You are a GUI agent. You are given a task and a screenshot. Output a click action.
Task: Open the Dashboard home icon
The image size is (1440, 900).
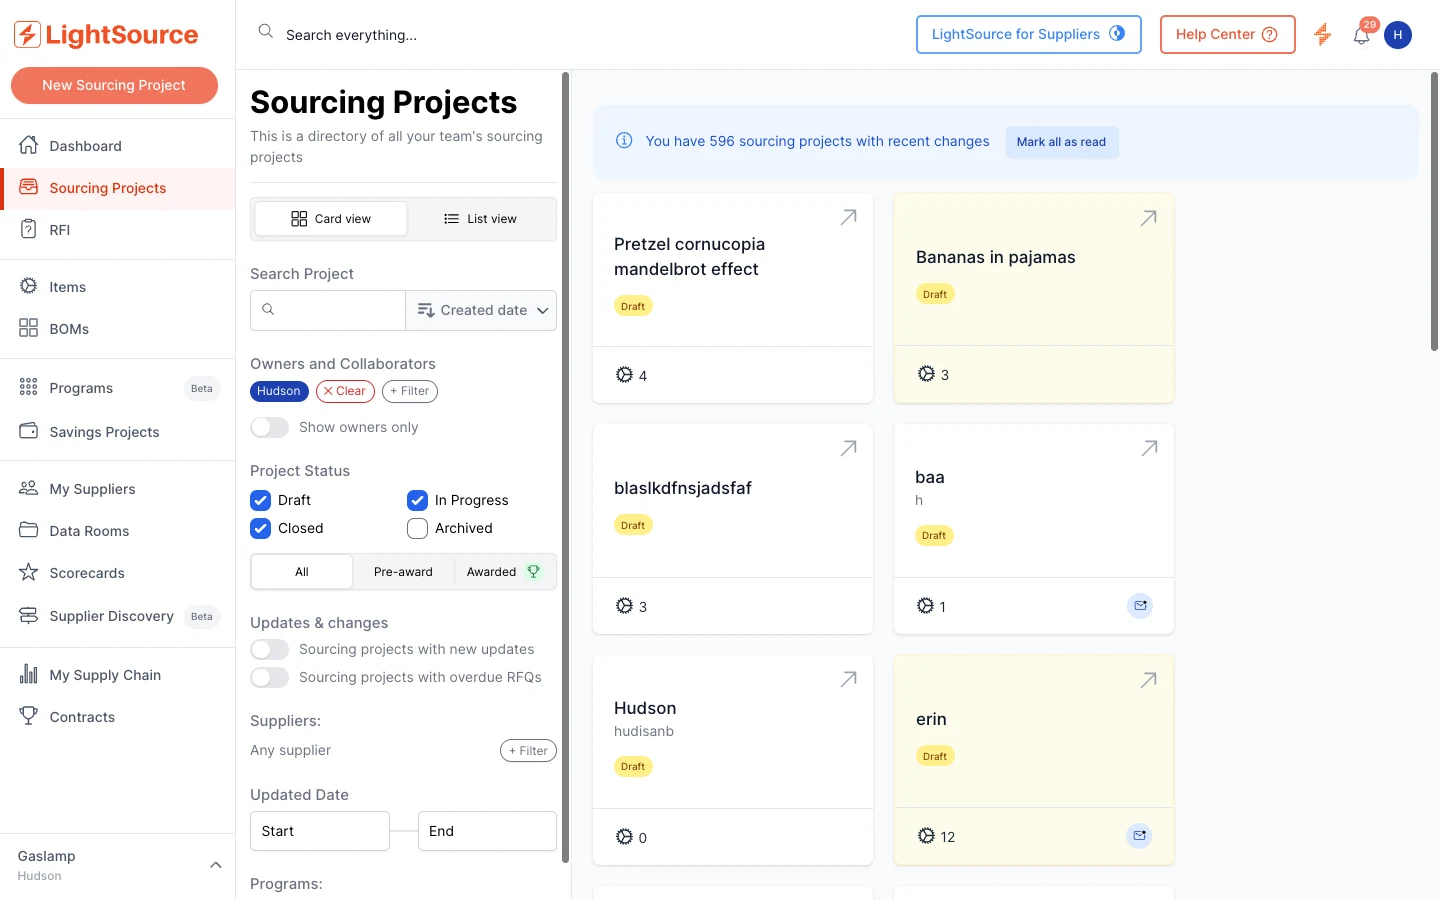(29, 145)
